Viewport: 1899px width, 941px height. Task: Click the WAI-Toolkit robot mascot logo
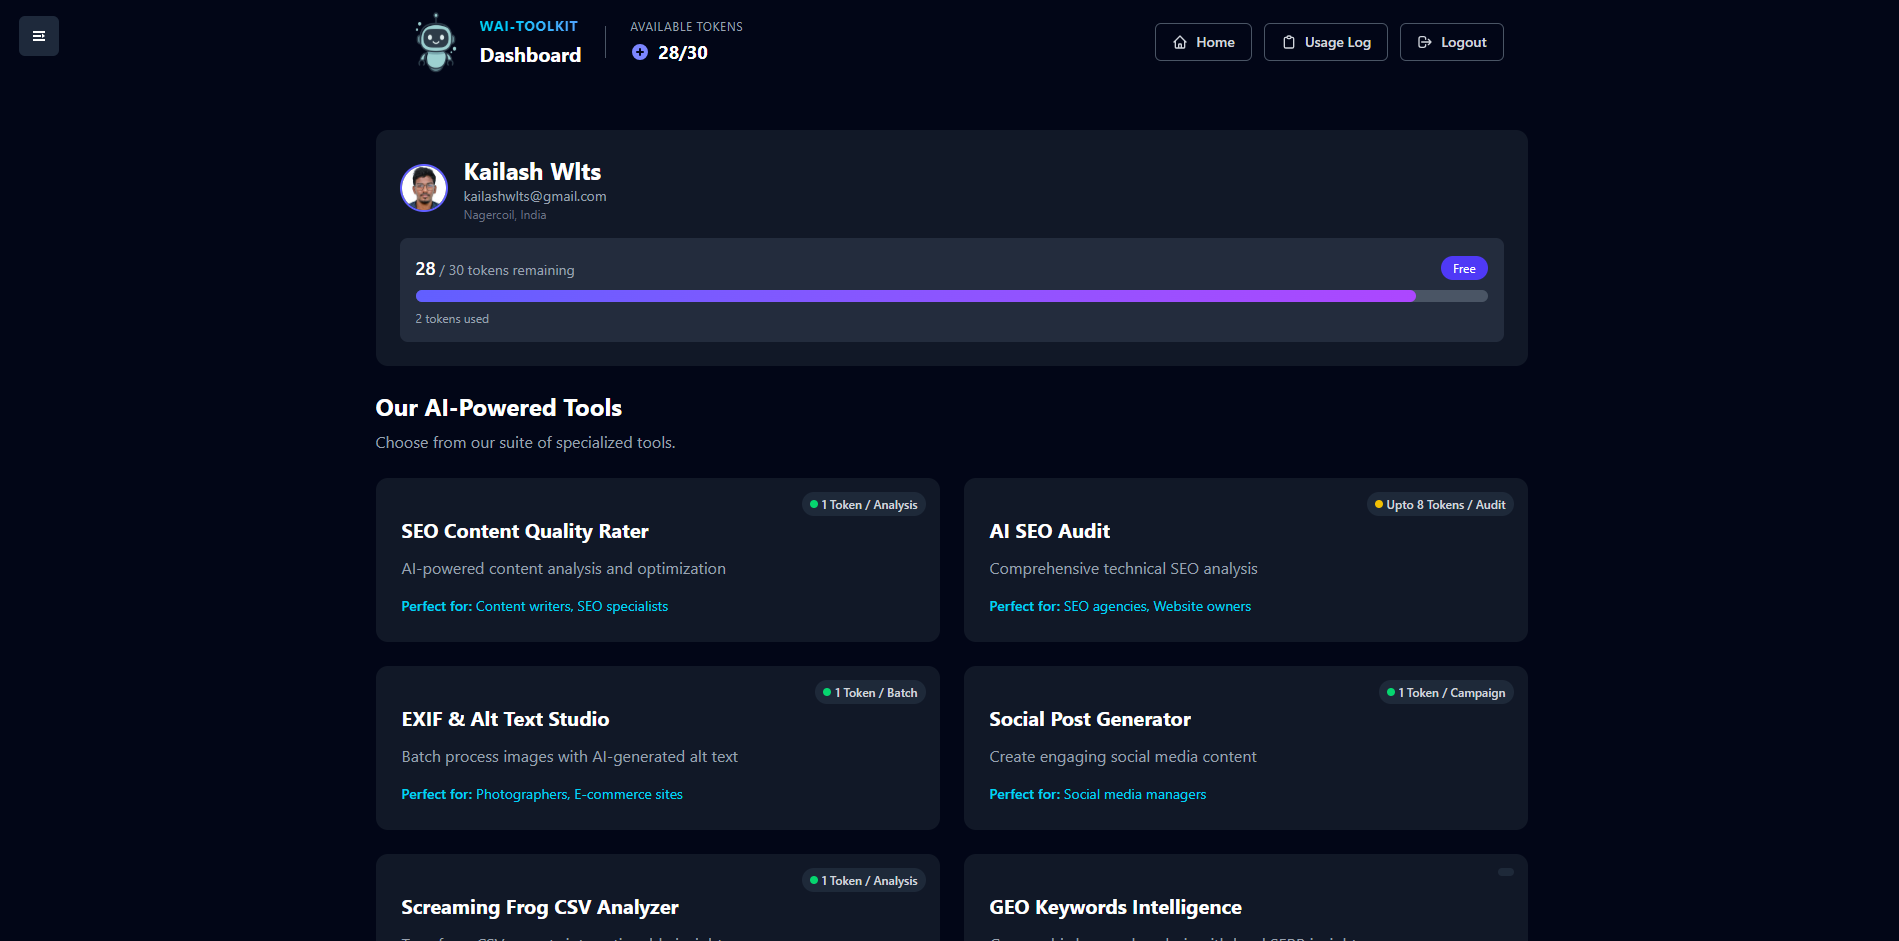click(434, 42)
